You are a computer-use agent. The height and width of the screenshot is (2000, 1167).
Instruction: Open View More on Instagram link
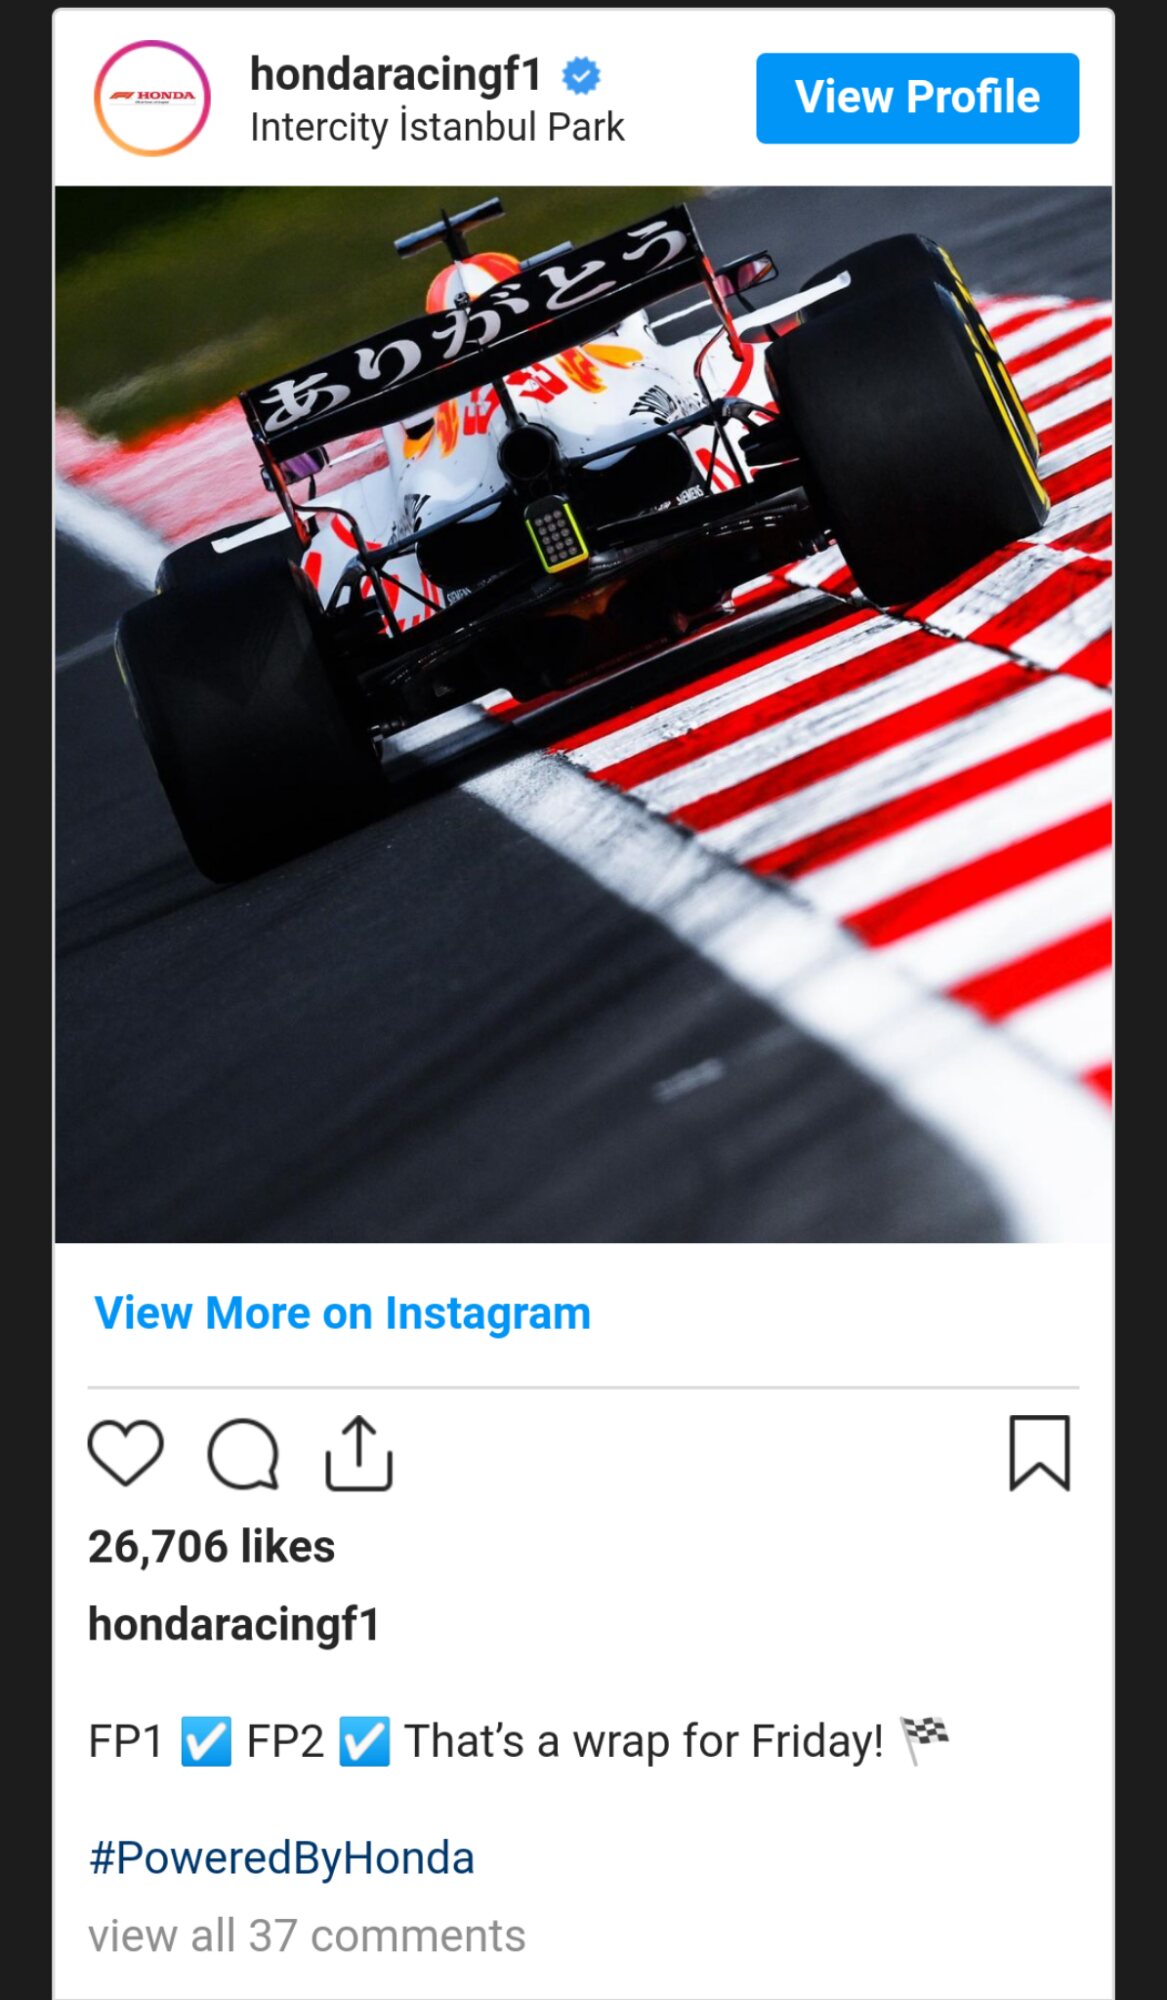point(342,1313)
